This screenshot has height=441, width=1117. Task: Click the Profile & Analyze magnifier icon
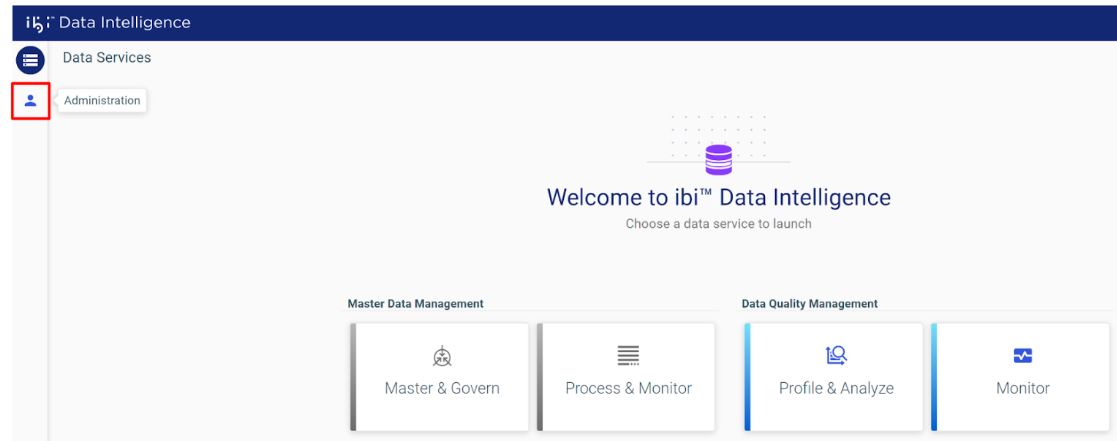pos(836,355)
